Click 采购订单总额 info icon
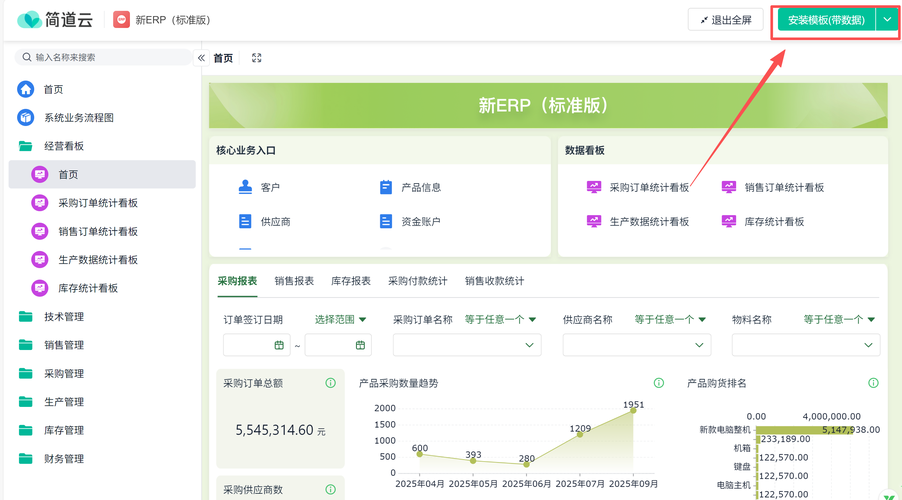The width and height of the screenshot is (902, 500). click(330, 383)
